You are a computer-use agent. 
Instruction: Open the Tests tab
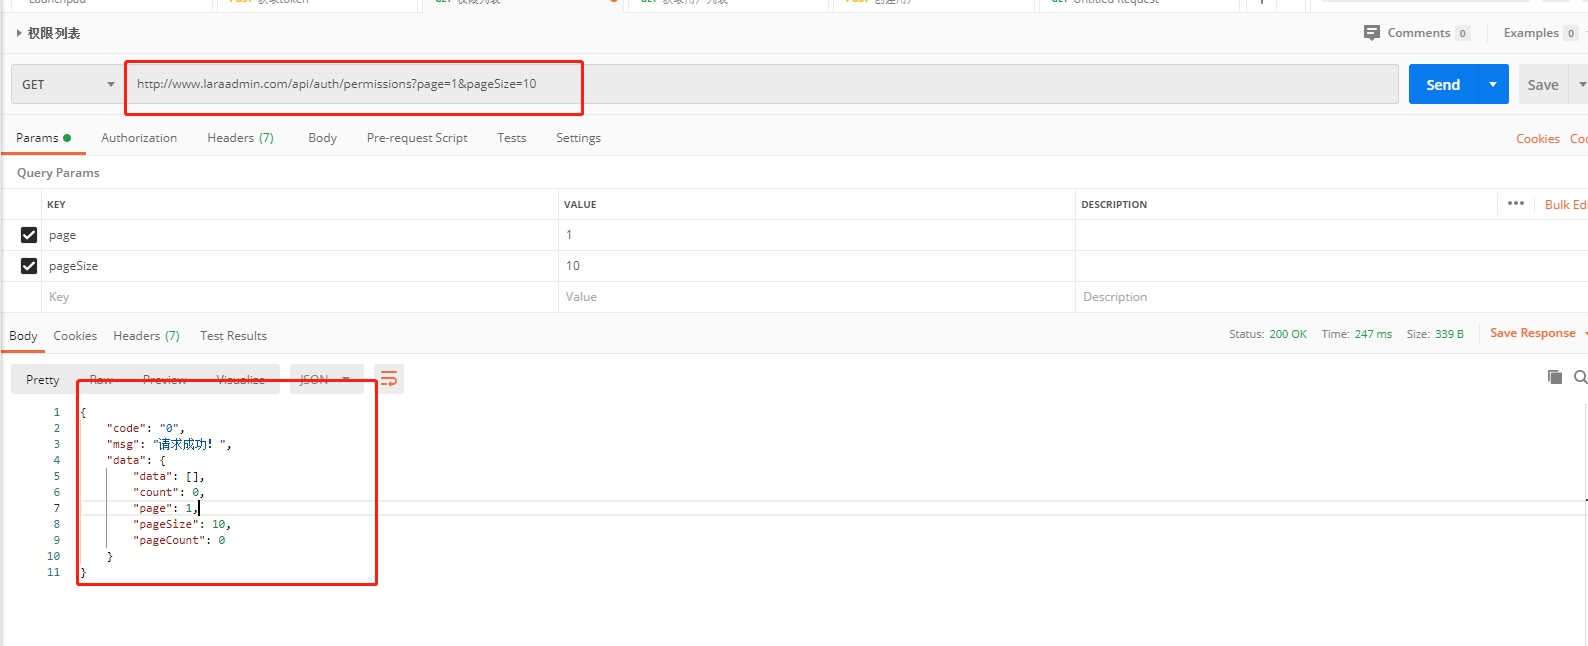(x=511, y=138)
